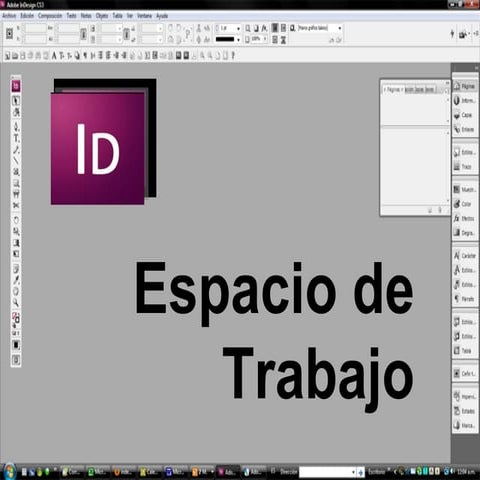Image resolution: width=480 pixels, height=480 pixels.
Task: Collapse the floating Páginas panel to icons
Action: click(x=447, y=82)
